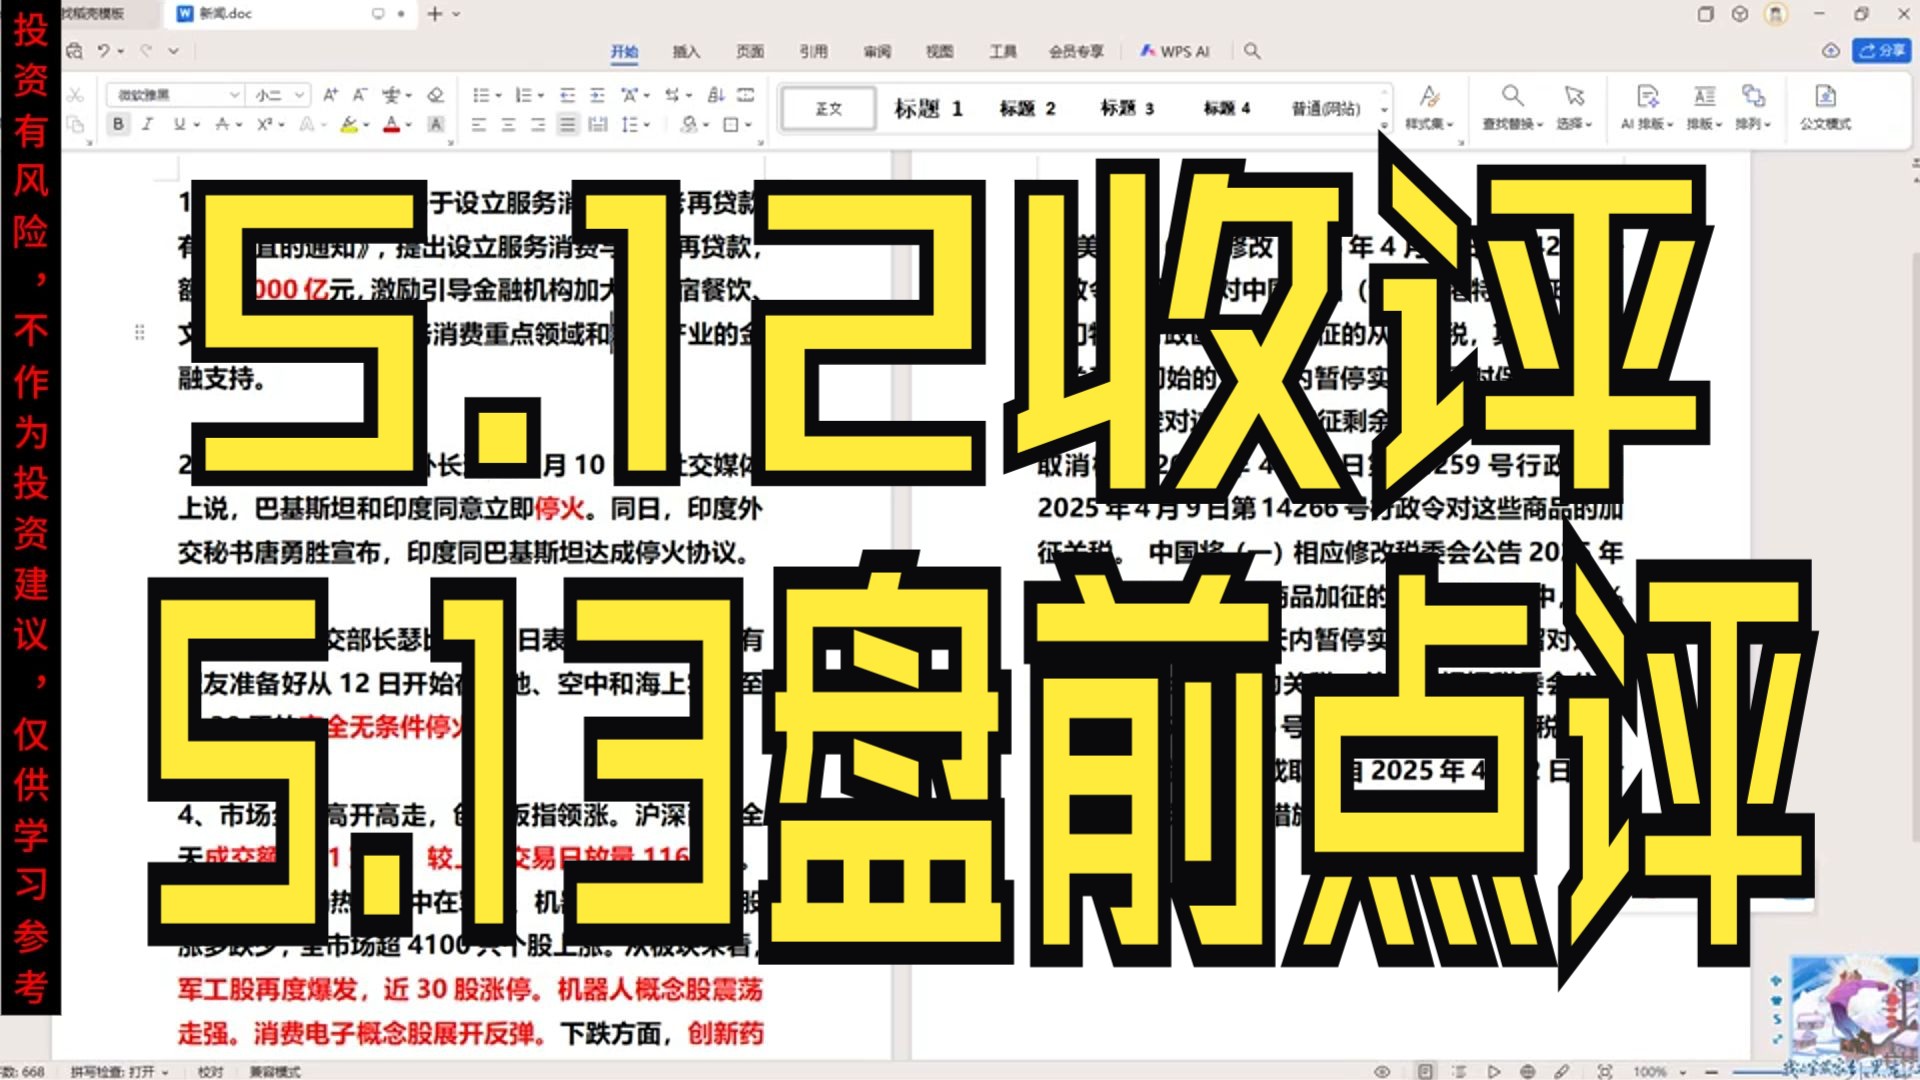
Task: Click the Bulleted list icon
Action: click(481, 95)
